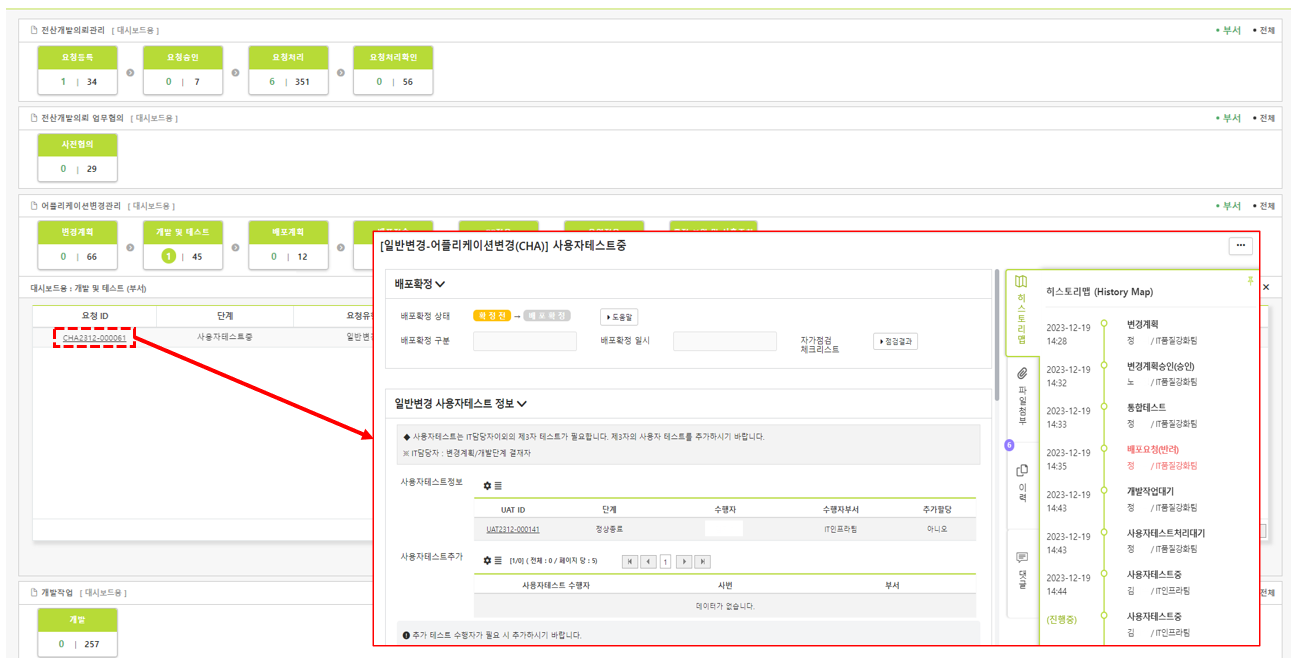Image resolution: width=1292 pixels, height=663 pixels.
Task: Click the 점검결과 button
Action: 894,342
